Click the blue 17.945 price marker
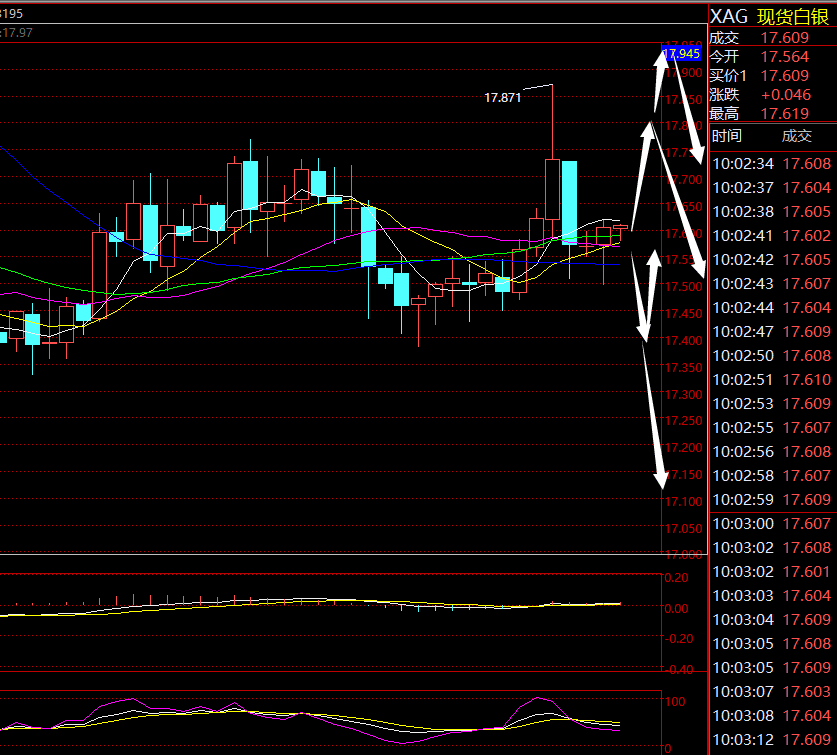This screenshot has height=755, width=837. click(x=681, y=53)
